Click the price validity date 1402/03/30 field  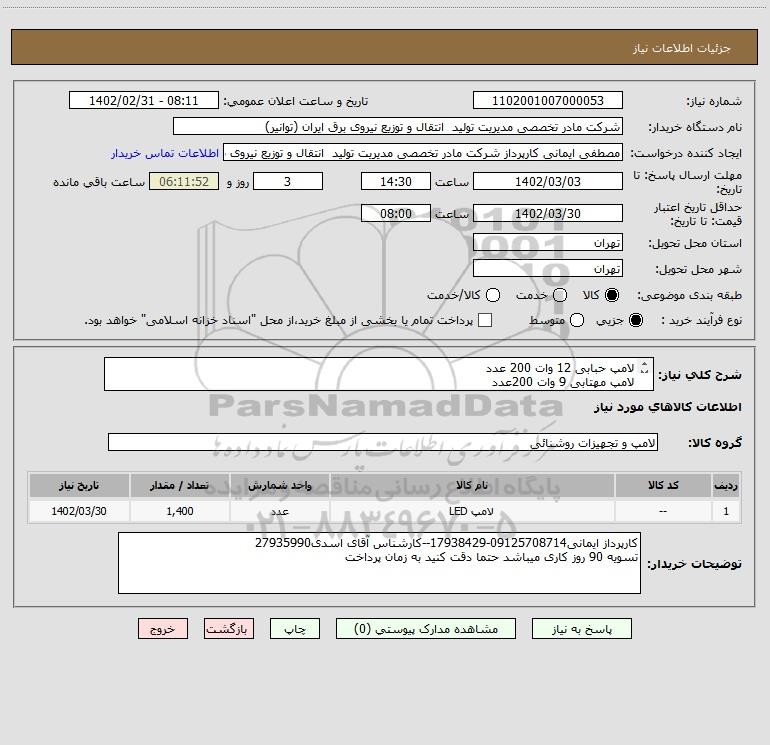548,214
